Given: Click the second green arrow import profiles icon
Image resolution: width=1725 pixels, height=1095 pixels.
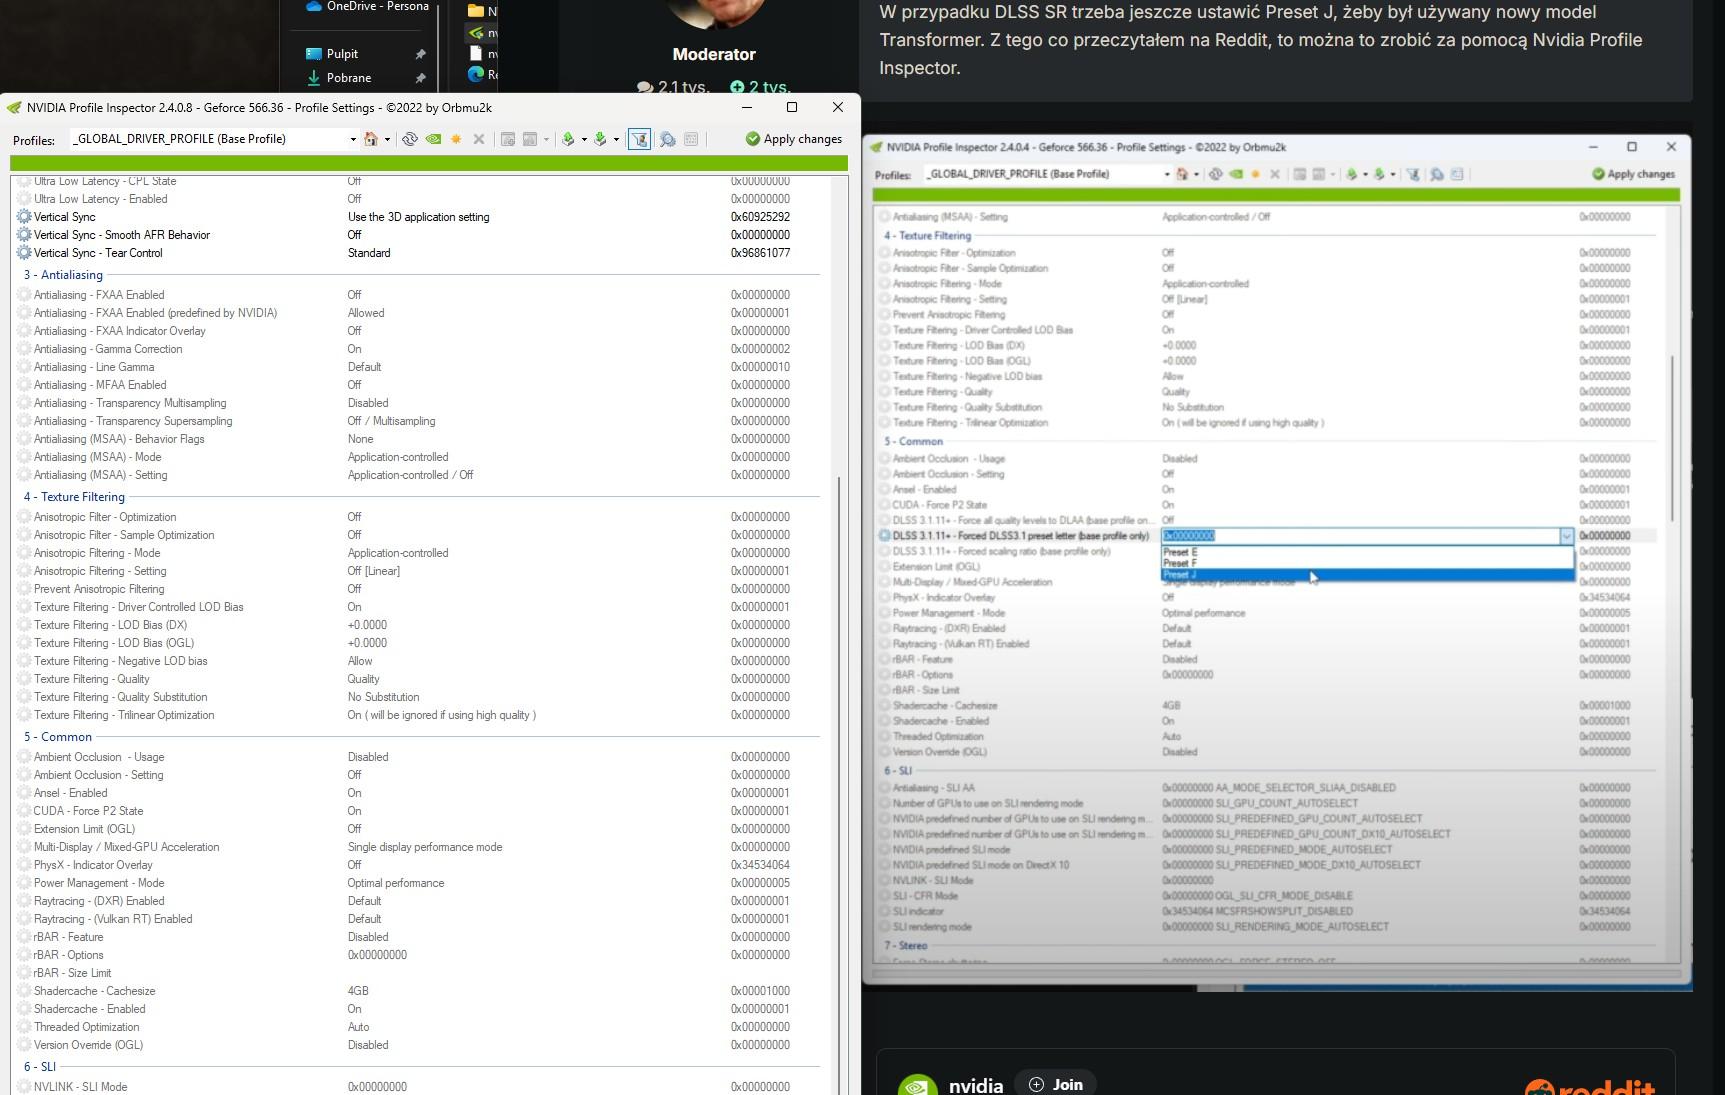Looking at the screenshot, I should click(600, 139).
